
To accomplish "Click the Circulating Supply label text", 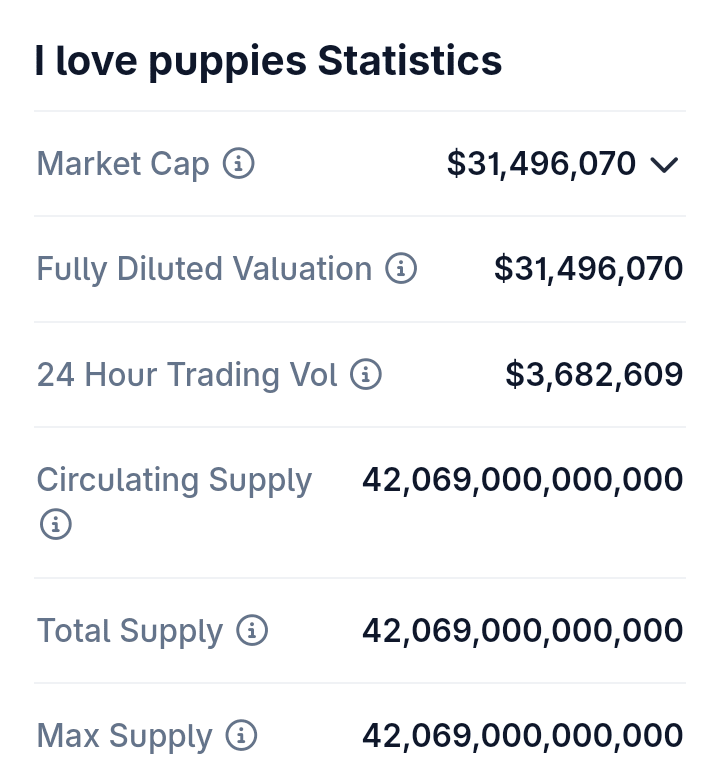I will point(174,480).
